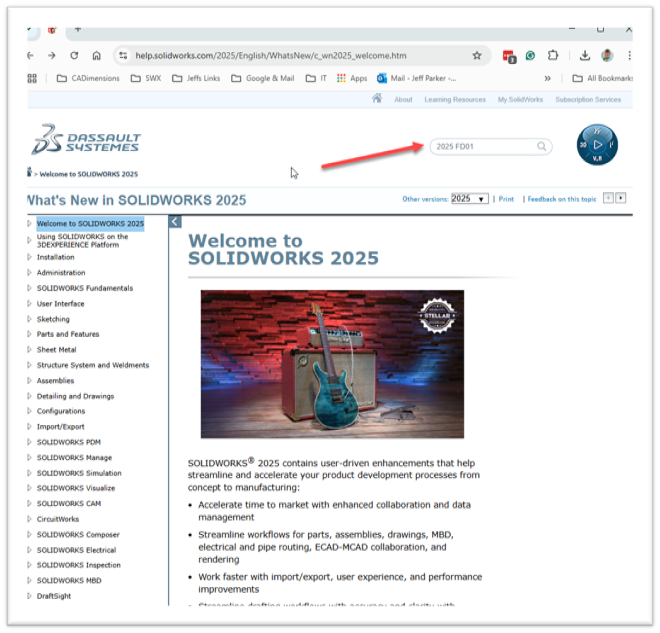Image resolution: width=660 pixels, height=633 pixels.
Task: Open the Chrome three-dot menu
Action: click(x=629, y=56)
